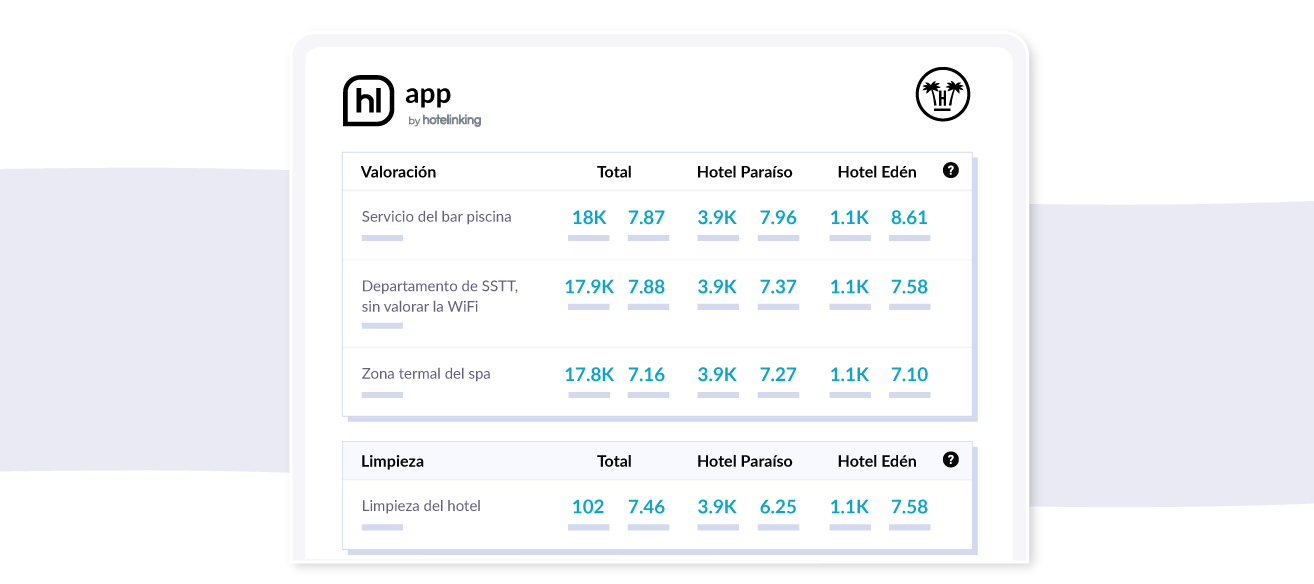1314x584 pixels.
Task: Click the Total header in Limpieza table
Action: tap(614, 461)
